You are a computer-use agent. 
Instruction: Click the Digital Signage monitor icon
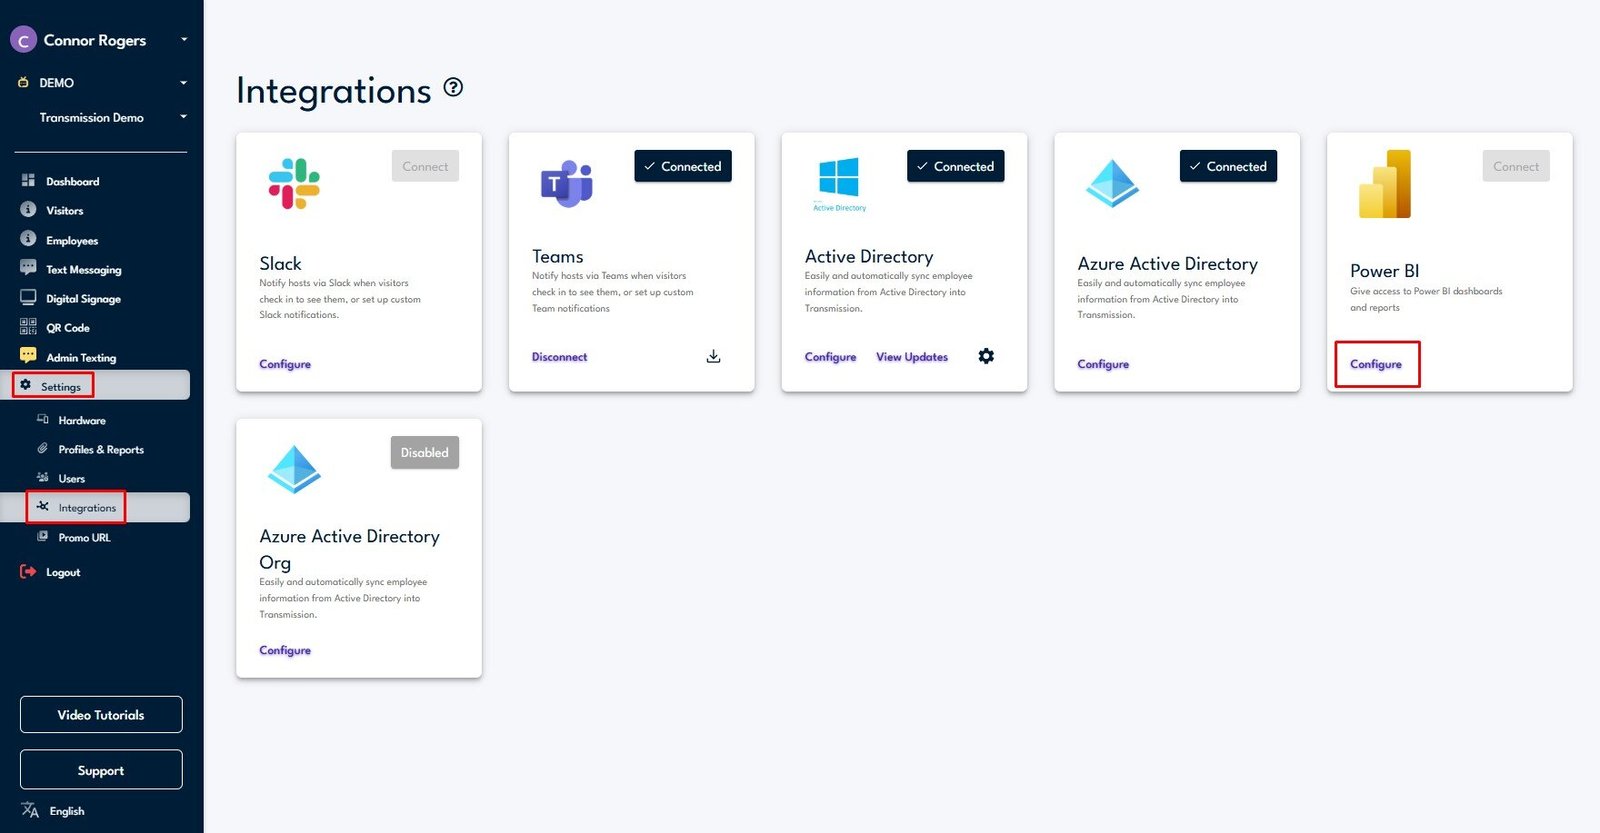[28, 297]
